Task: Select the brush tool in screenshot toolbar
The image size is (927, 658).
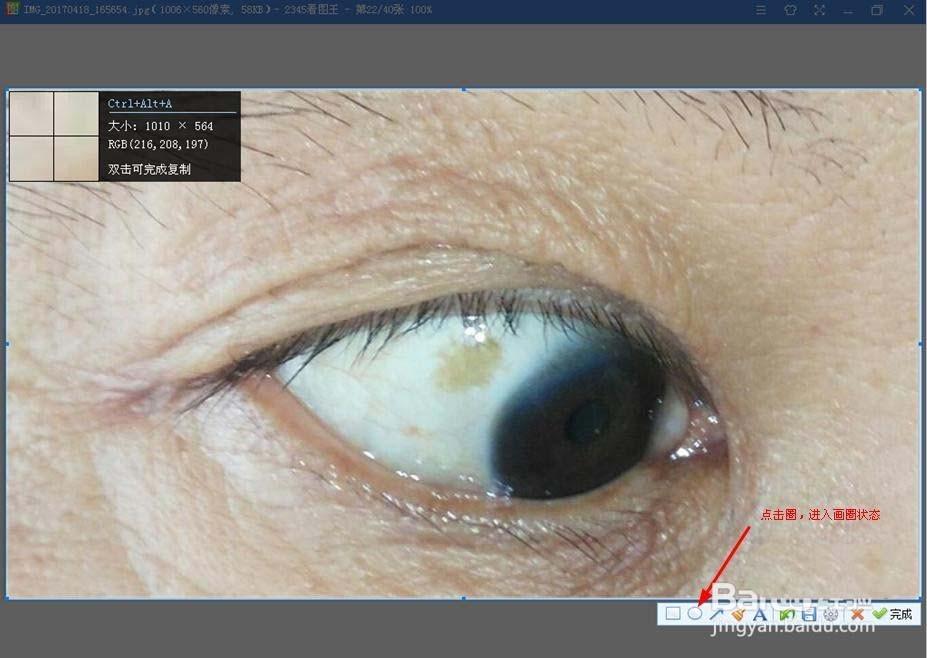Action: [x=738, y=614]
